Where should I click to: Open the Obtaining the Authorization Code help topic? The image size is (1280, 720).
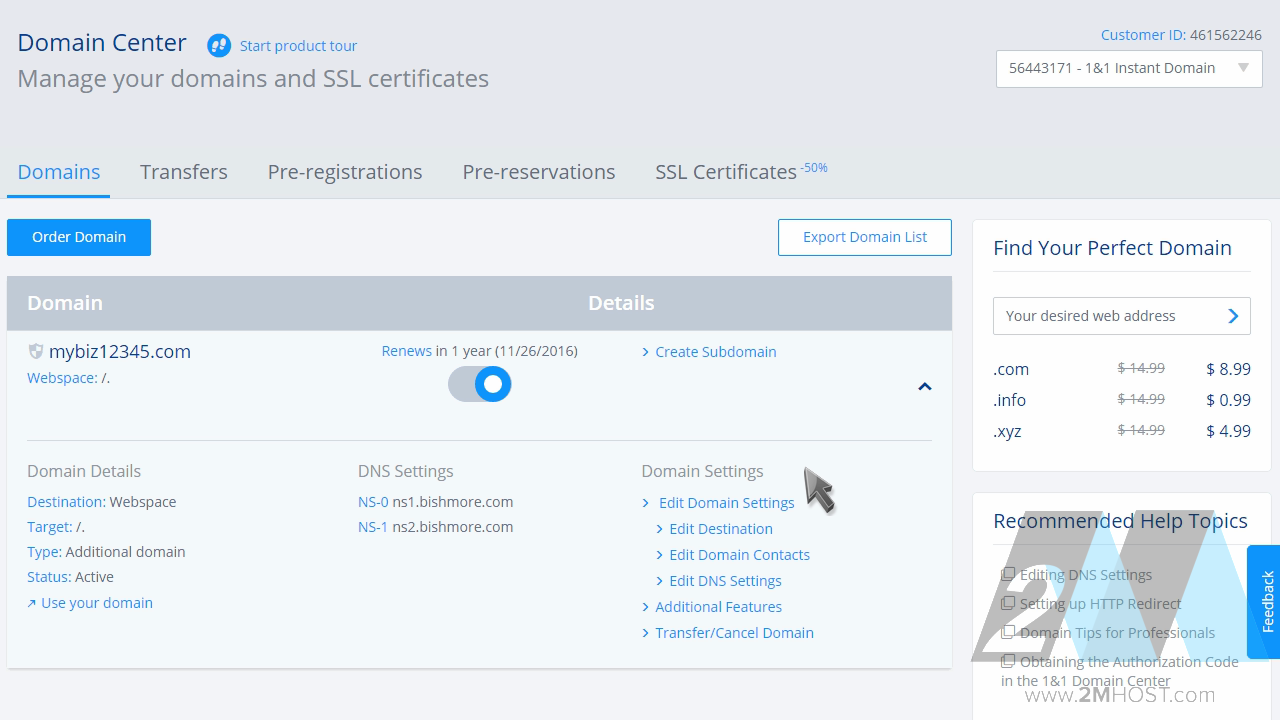pos(1120,671)
